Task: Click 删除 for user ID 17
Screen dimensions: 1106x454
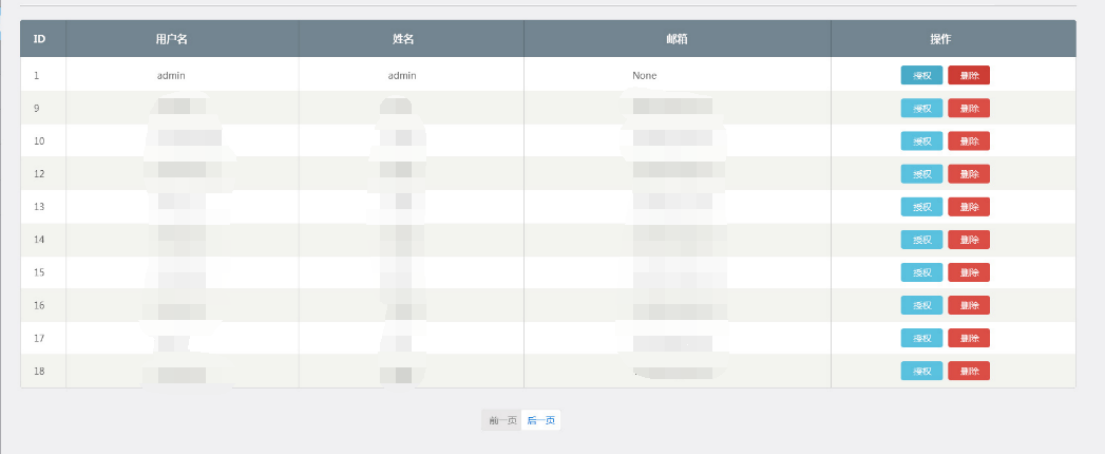Action: pyautogui.click(x=968, y=338)
